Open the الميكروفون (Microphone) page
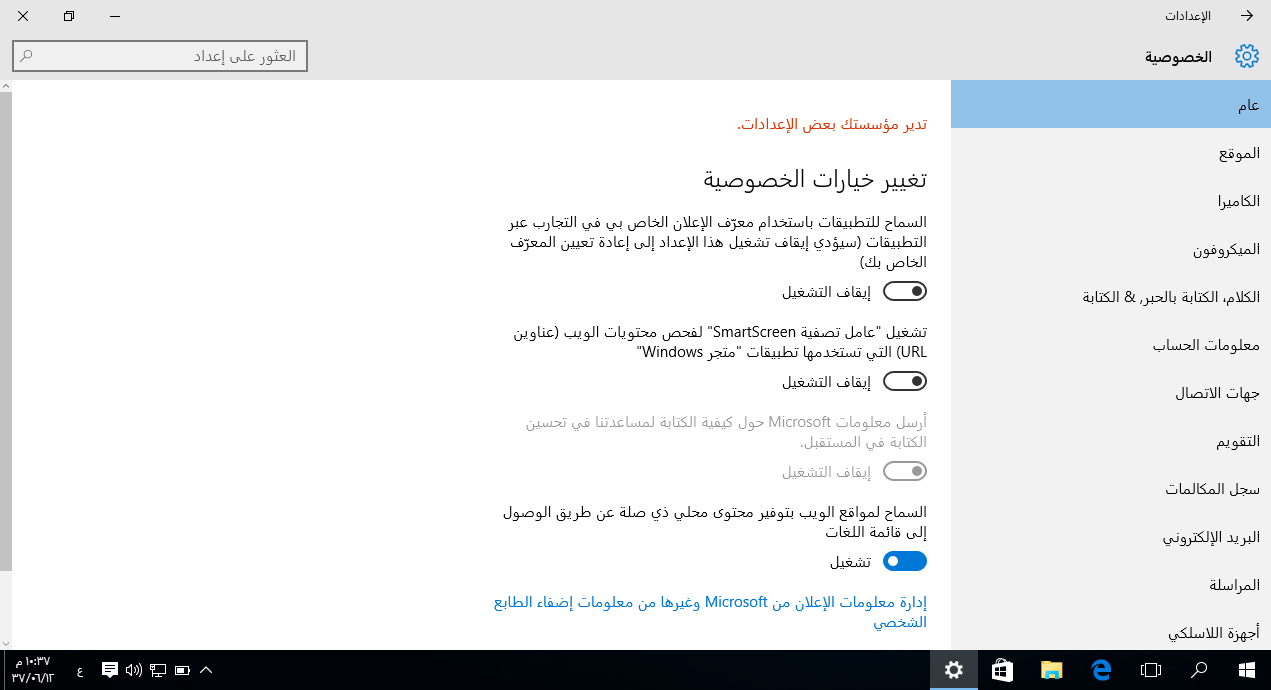 1111,249
